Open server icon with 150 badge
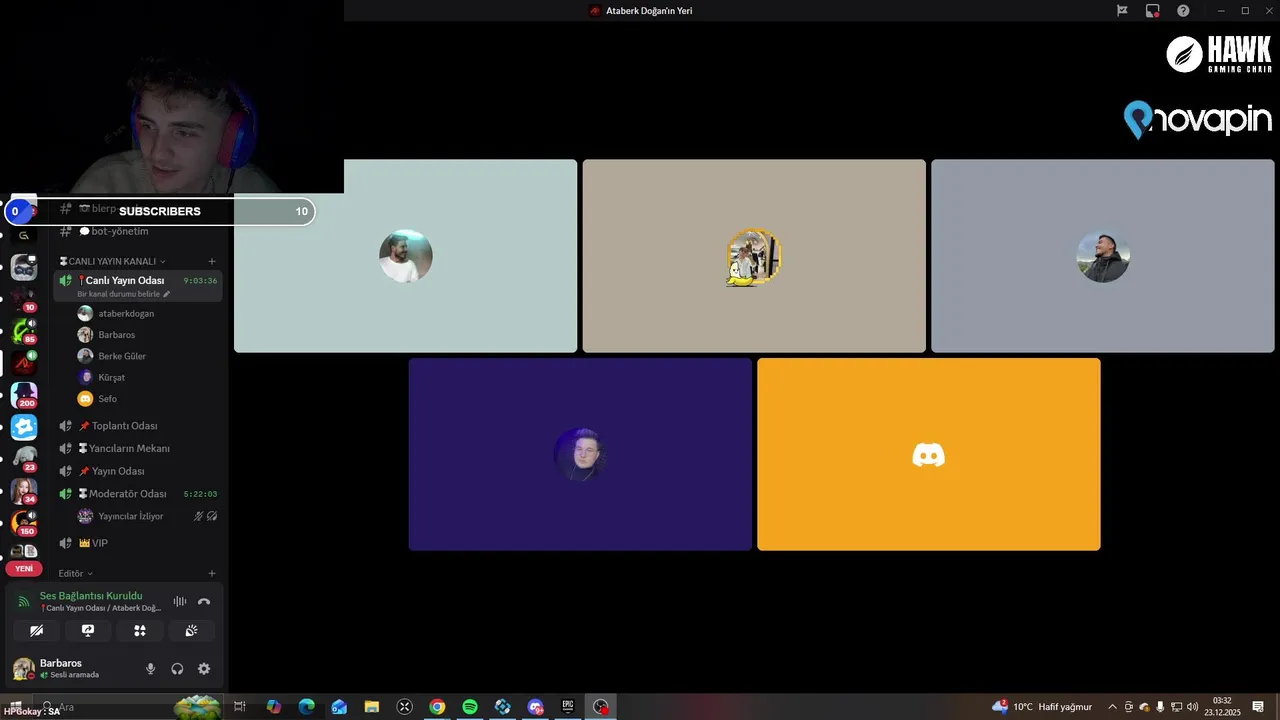Screen dimensions: 1280x720 24,523
